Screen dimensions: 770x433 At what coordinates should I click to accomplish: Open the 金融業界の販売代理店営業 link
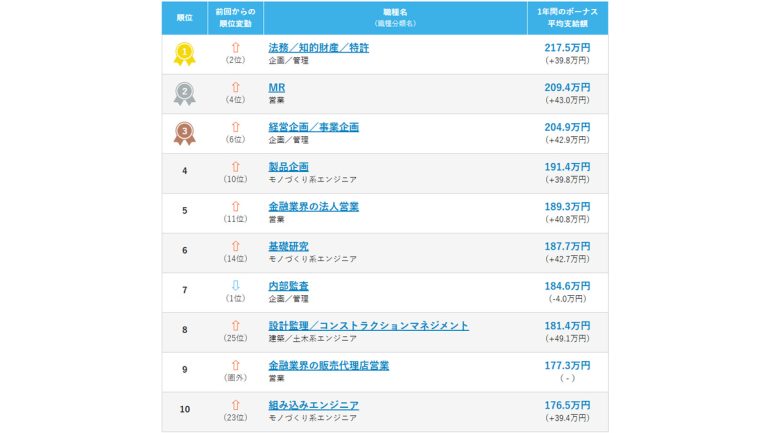point(328,366)
